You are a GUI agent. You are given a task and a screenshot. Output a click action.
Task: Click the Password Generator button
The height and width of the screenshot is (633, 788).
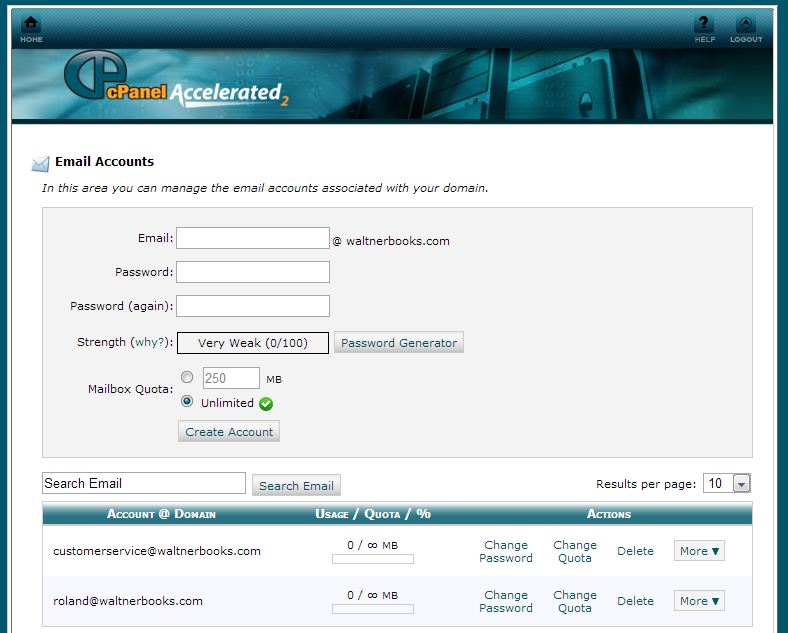click(x=399, y=343)
